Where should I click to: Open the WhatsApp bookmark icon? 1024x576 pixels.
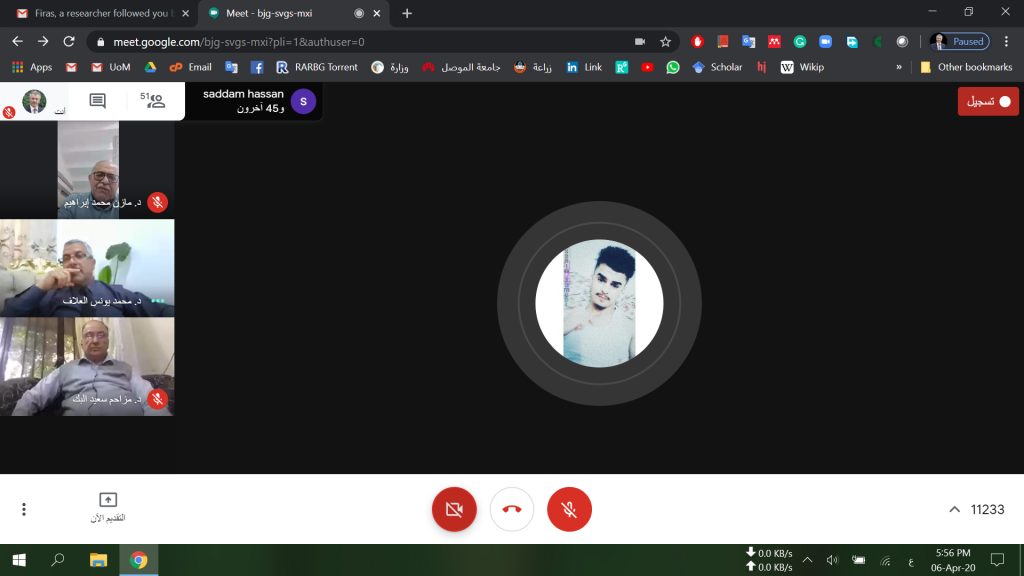(x=673, y=67)
